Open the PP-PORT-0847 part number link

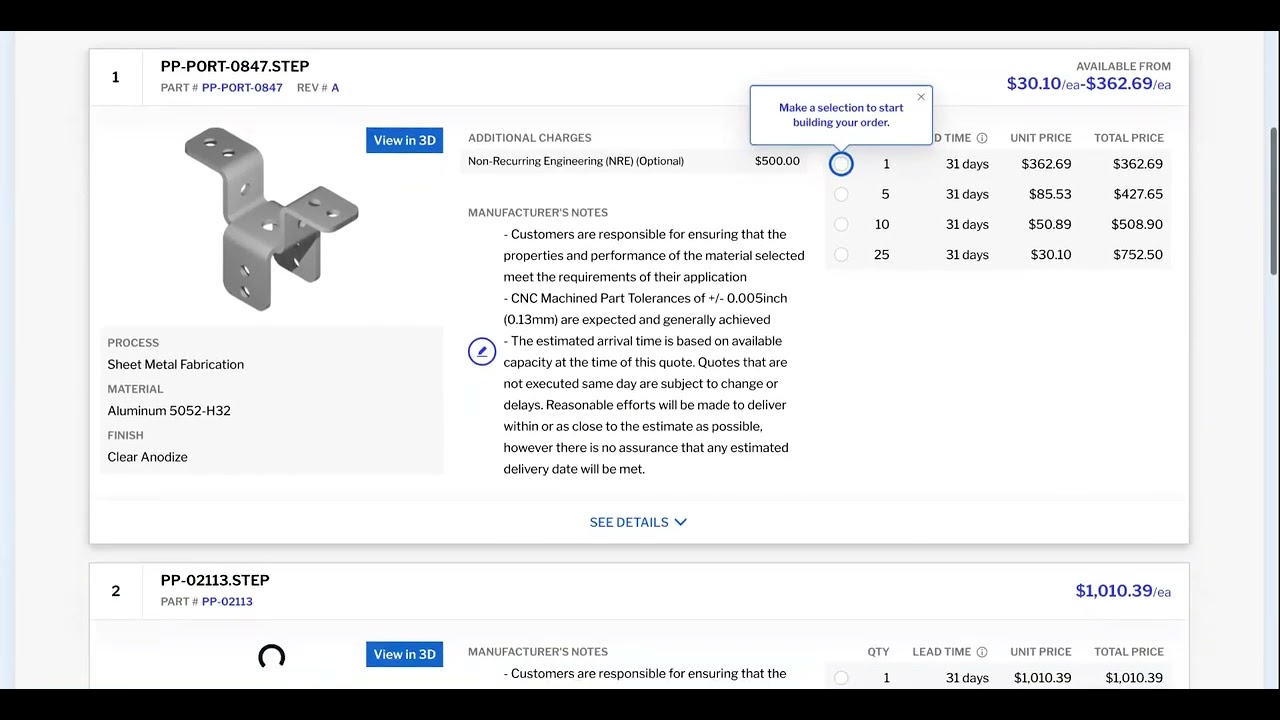click(241, 87)
